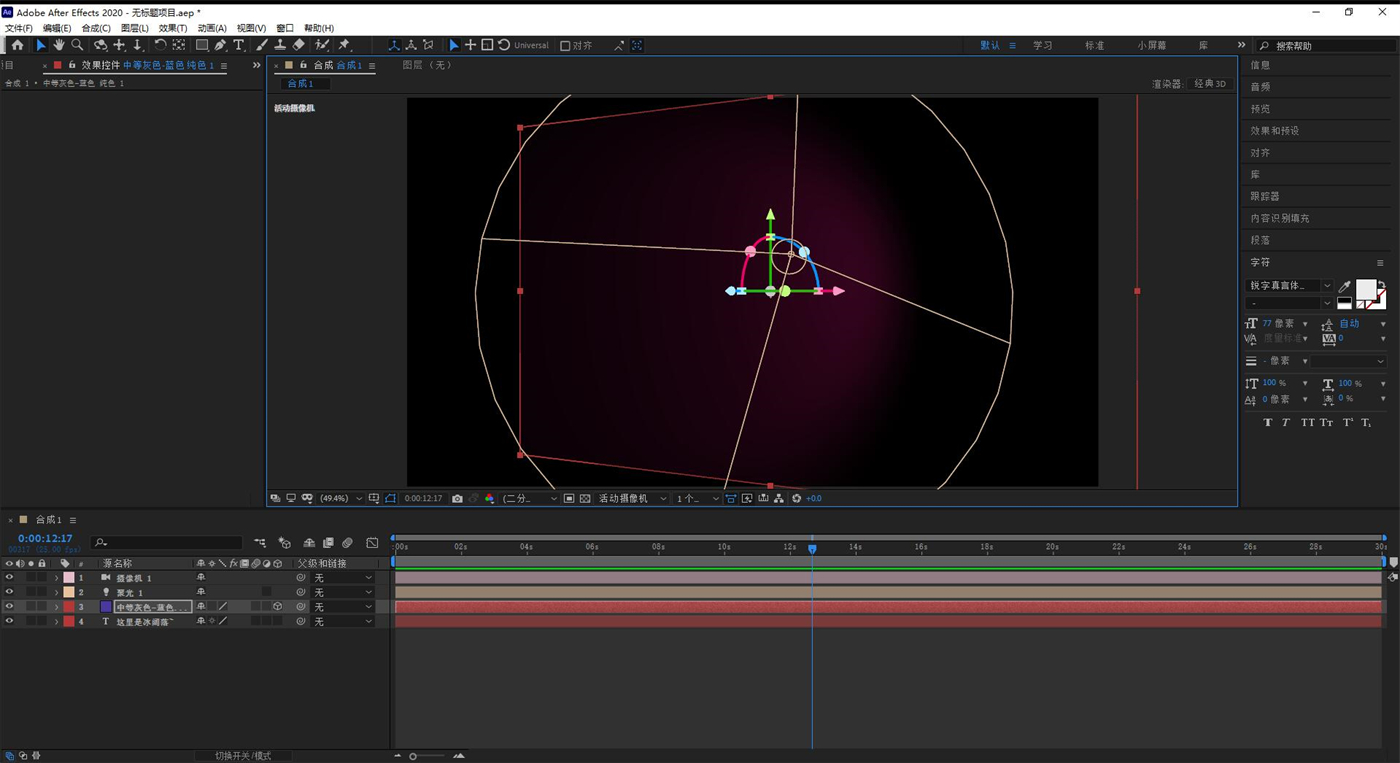
Task: Select the Rotation tool
Action: point(160,45)
